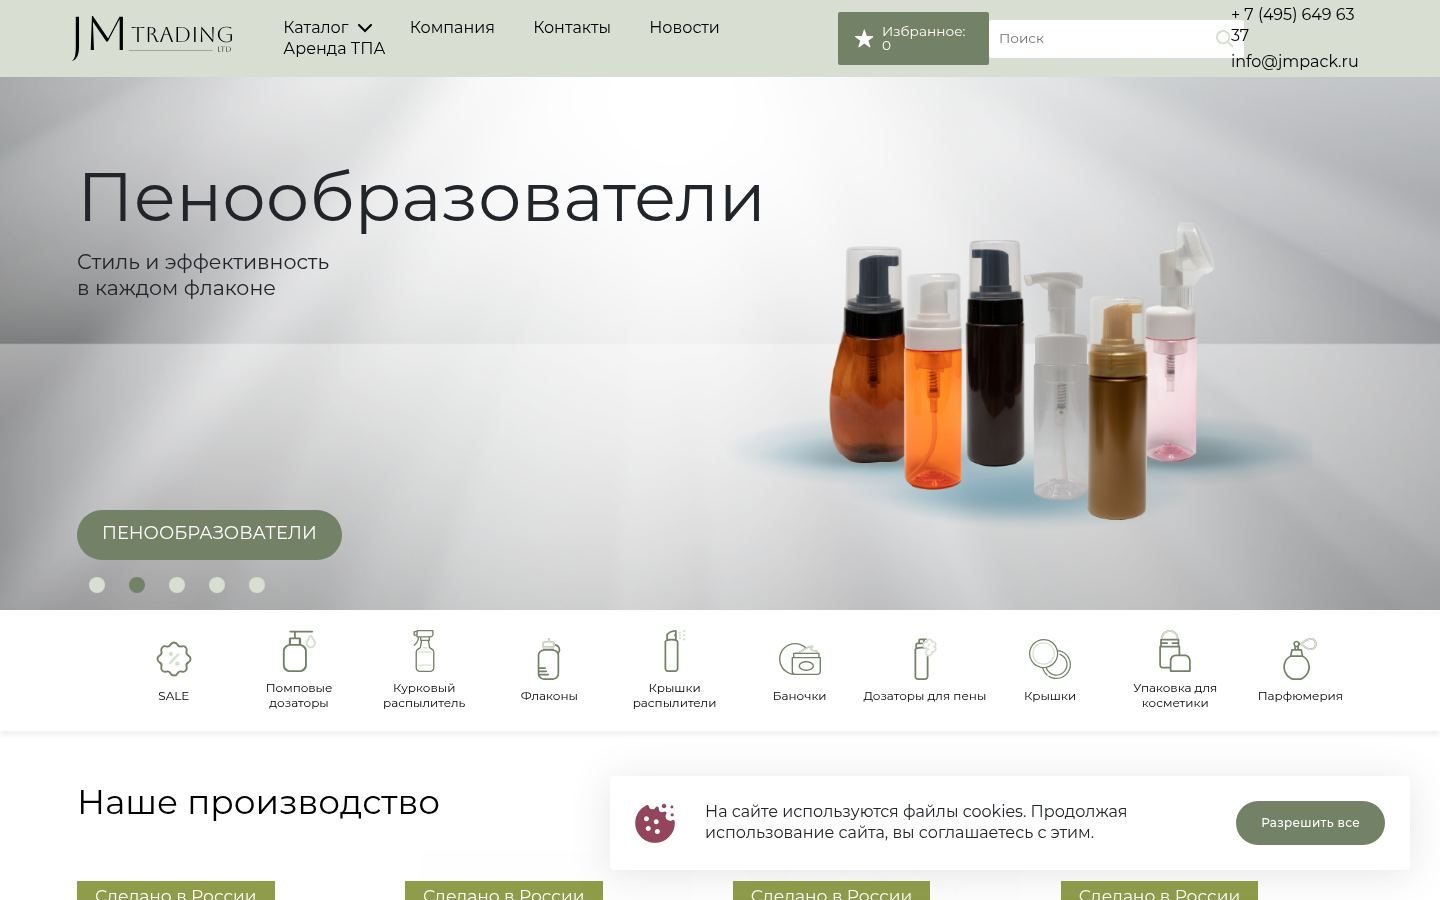Click the favorites star icon

(x=864, y=39)
